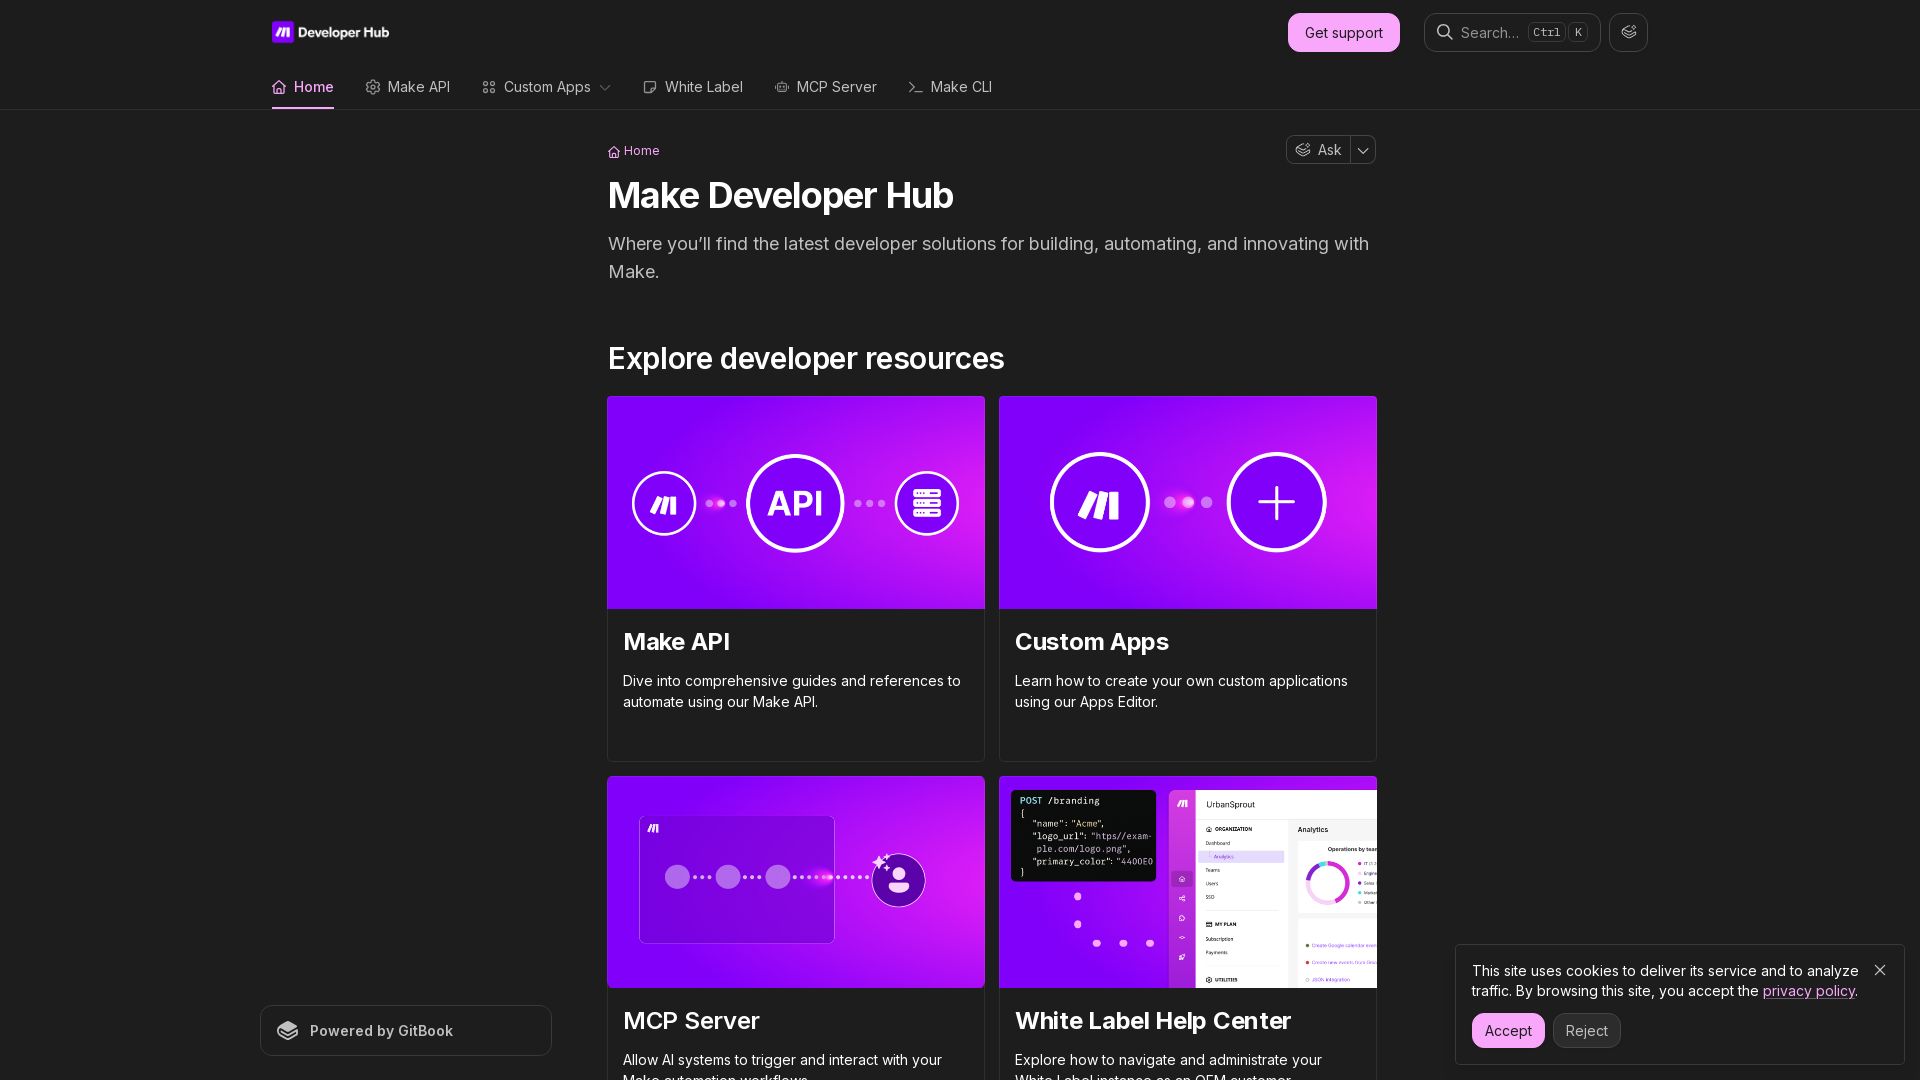Click the Home breadcrumb link
The image size is (1920, 1080).
(634, 151)
